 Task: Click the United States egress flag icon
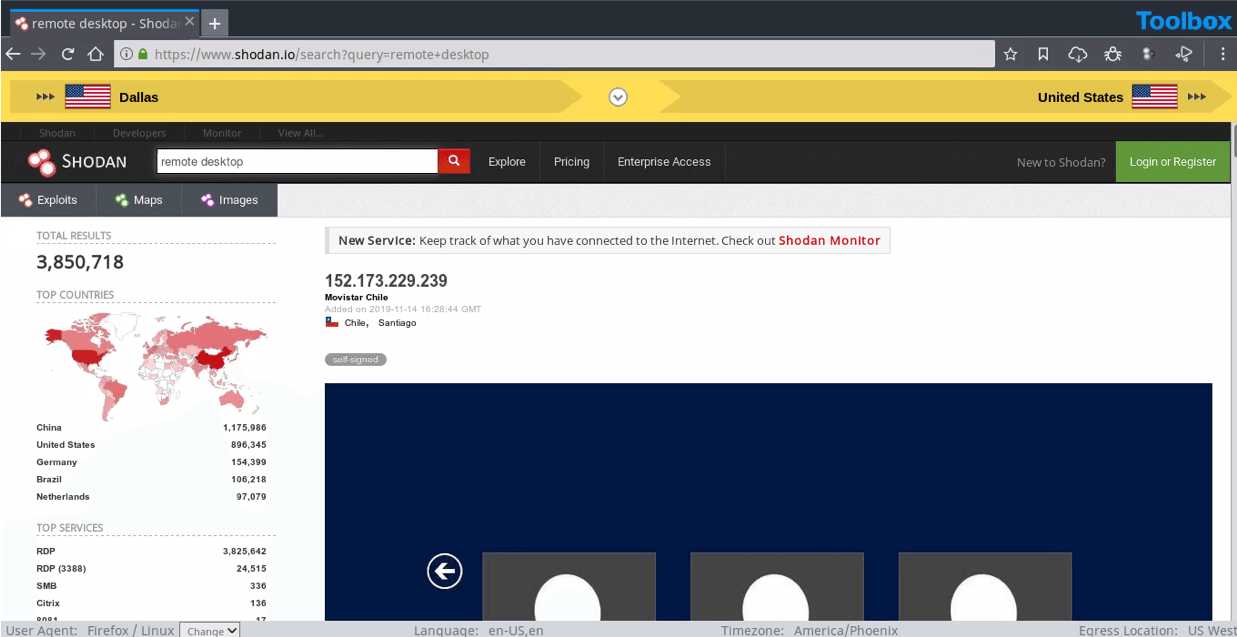point(1154,96)
